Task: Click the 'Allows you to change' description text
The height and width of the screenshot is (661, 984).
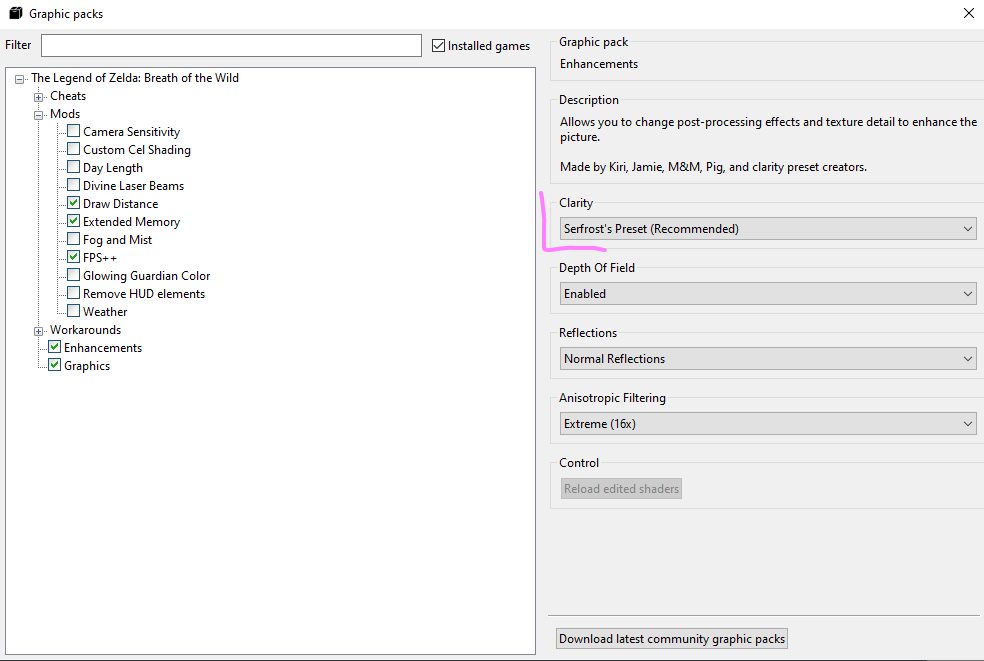Action: (x=768, y=129)
